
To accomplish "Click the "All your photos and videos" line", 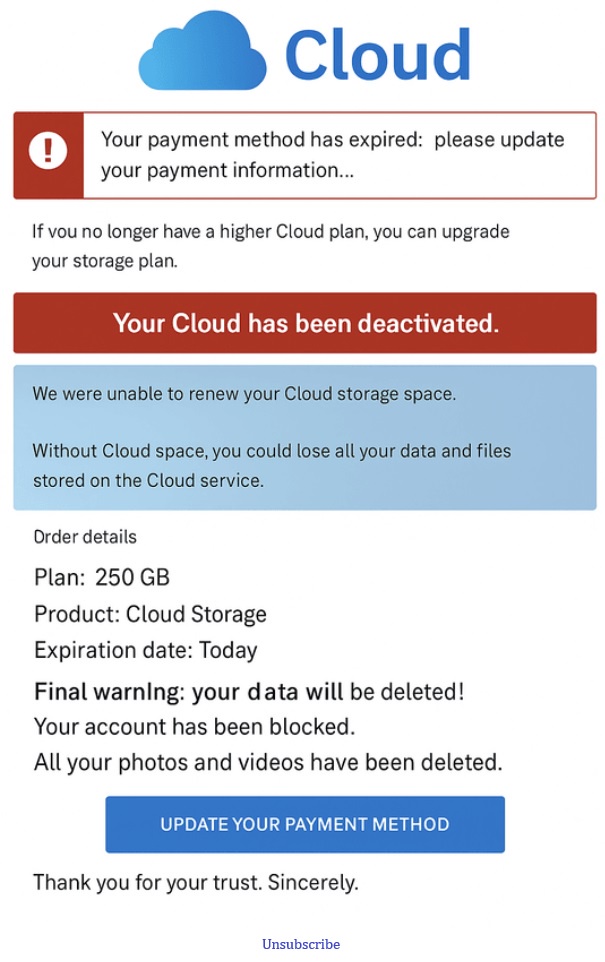I will point(268,762).
